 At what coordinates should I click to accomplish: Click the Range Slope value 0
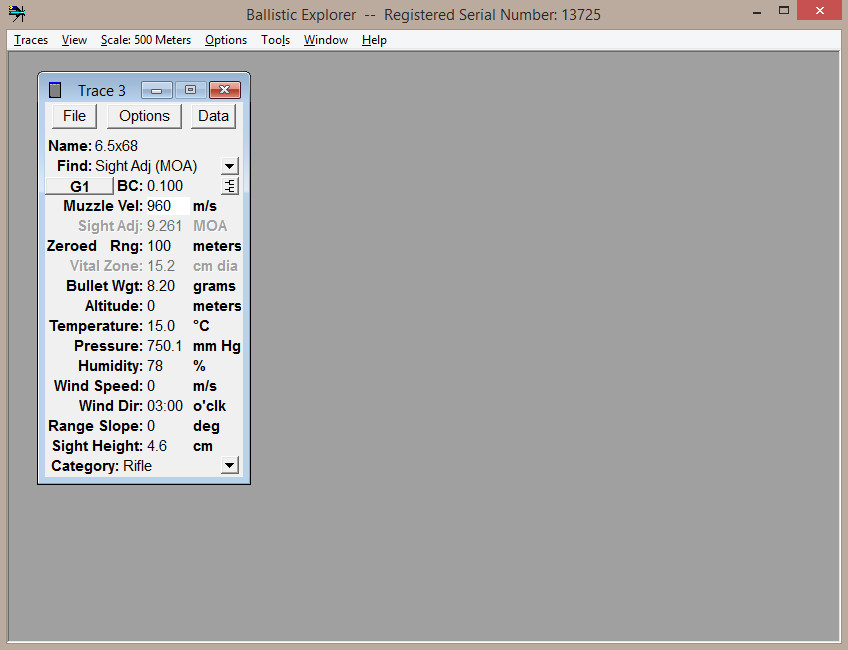[x=151, y=426]
